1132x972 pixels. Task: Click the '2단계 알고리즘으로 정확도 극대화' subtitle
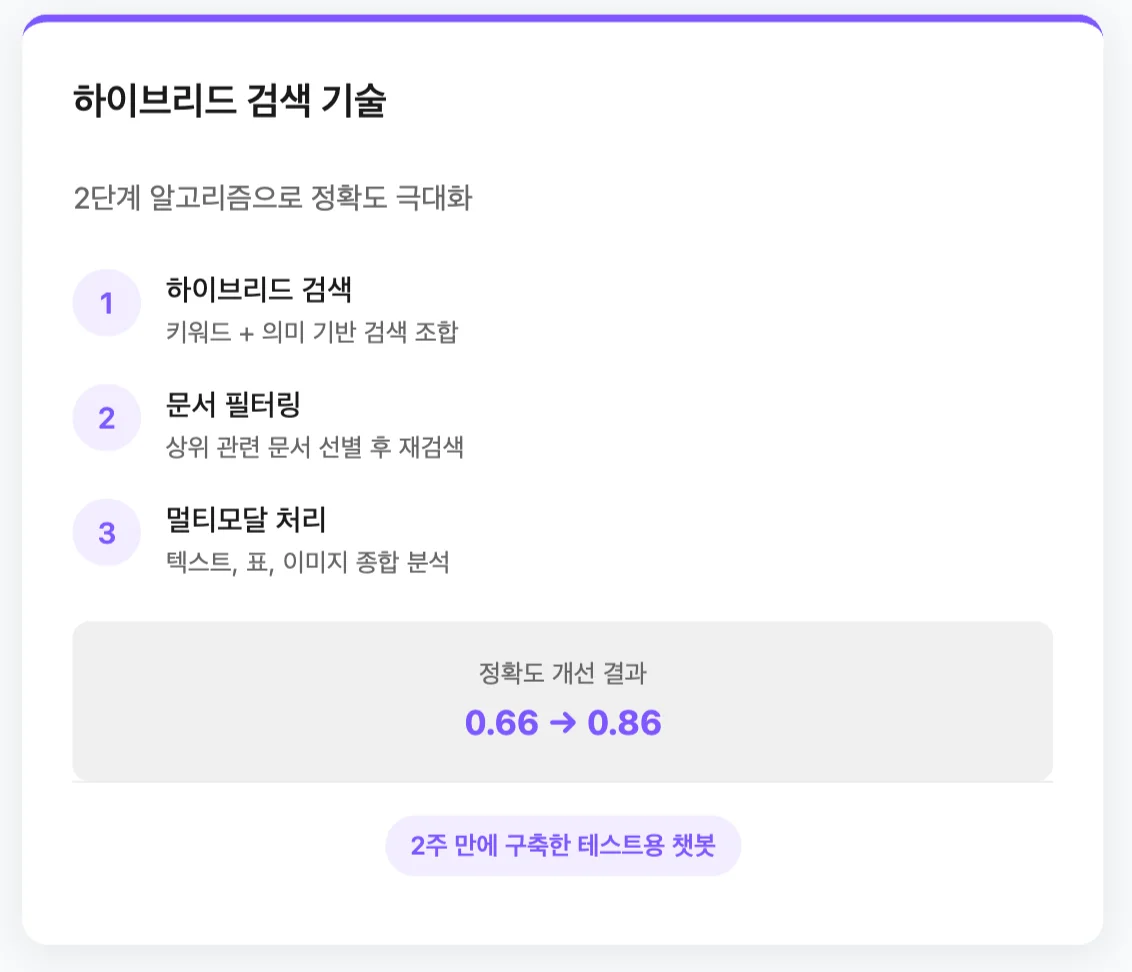coord(273,198)
